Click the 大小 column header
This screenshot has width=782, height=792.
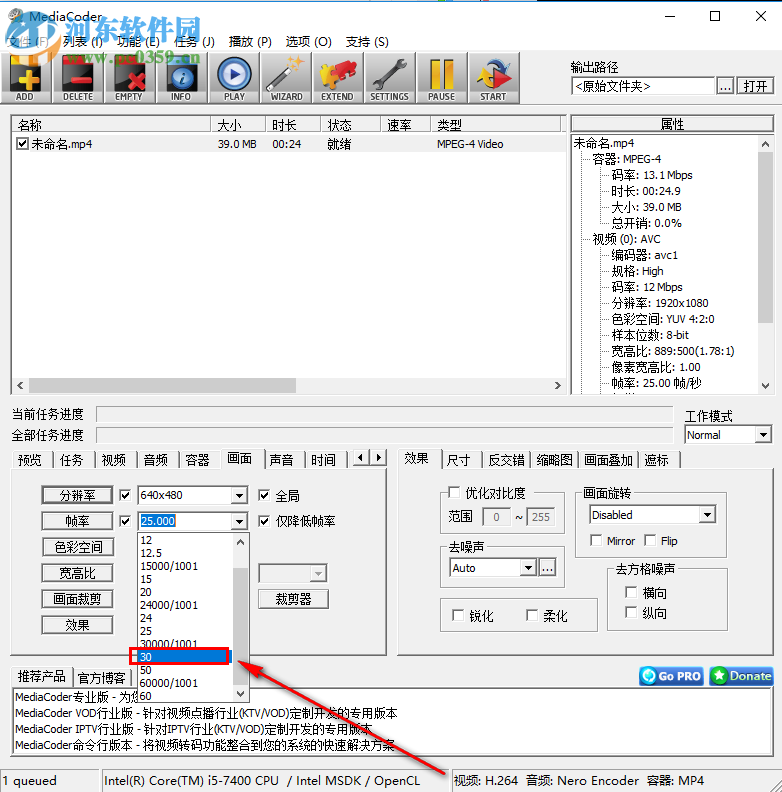pos(238,125)
